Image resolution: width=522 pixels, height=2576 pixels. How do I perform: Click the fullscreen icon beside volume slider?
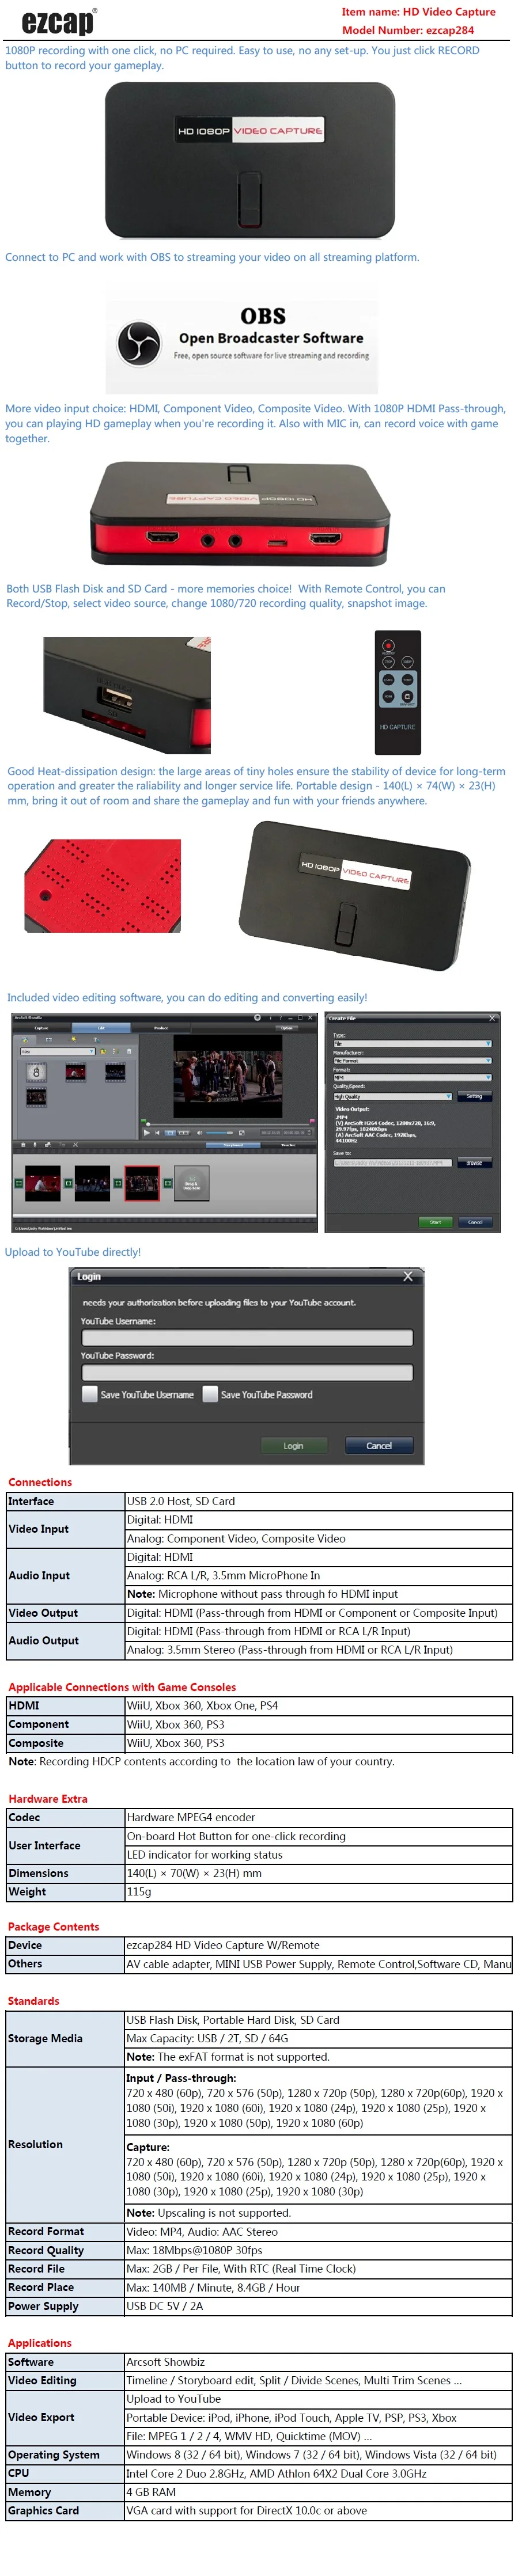[242, 1133]
